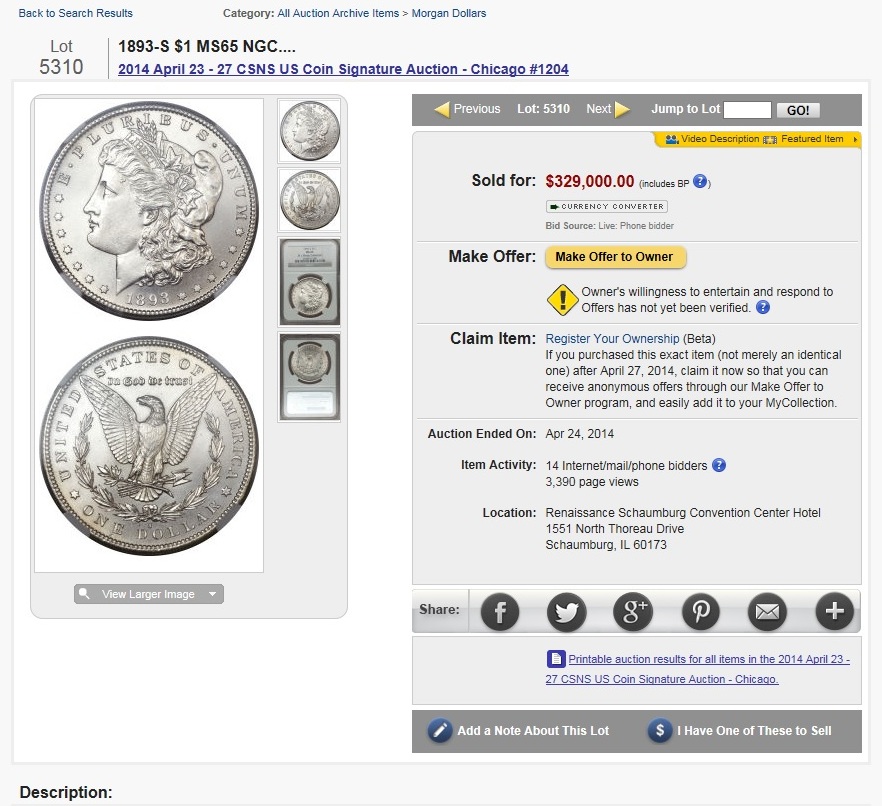Image resolution: width=882 pixels, height=806 pixels.
Task: Click Add a Note About This Lot
Action: 520,730
